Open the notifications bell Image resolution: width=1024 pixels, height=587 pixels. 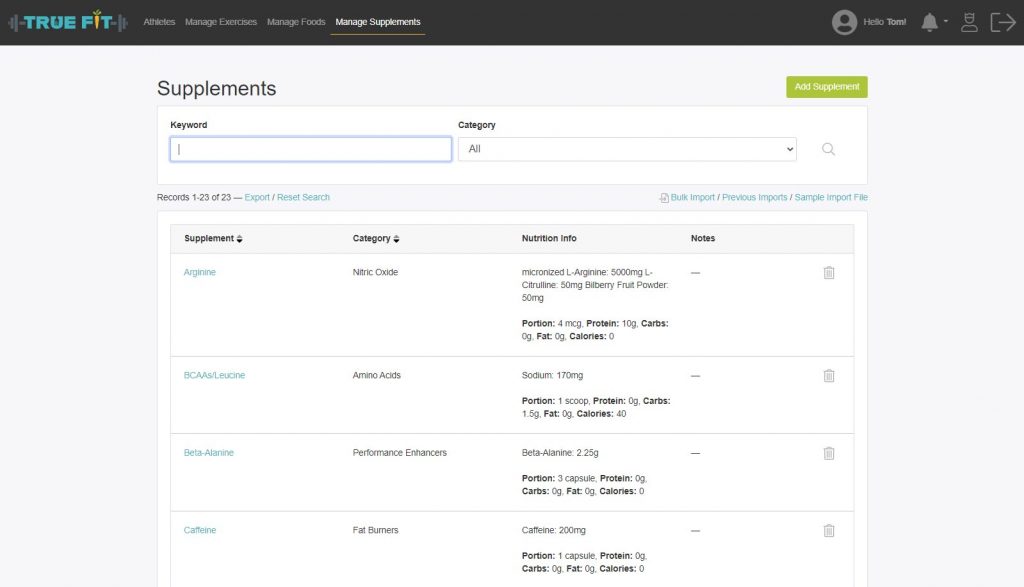tap(929, 22)
